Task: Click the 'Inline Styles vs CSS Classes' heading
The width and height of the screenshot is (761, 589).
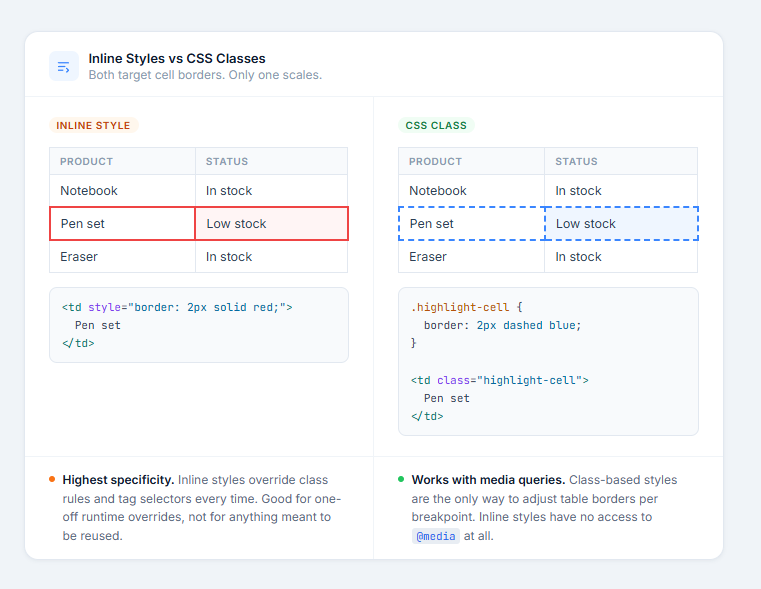Action: click(x=177, y=59)
